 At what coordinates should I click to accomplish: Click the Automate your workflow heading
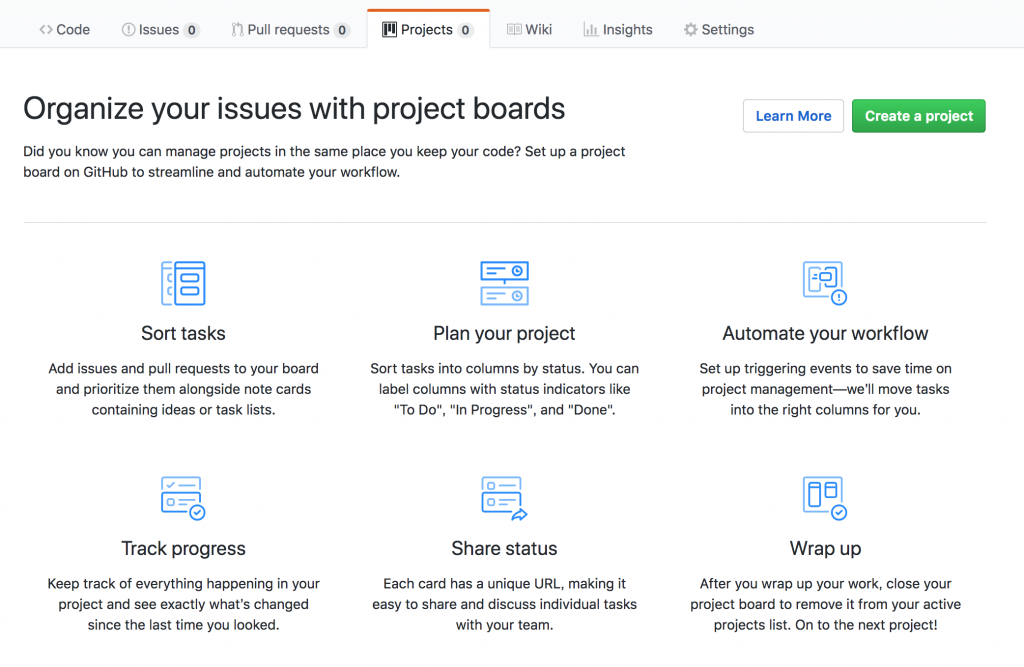(825, 333)
